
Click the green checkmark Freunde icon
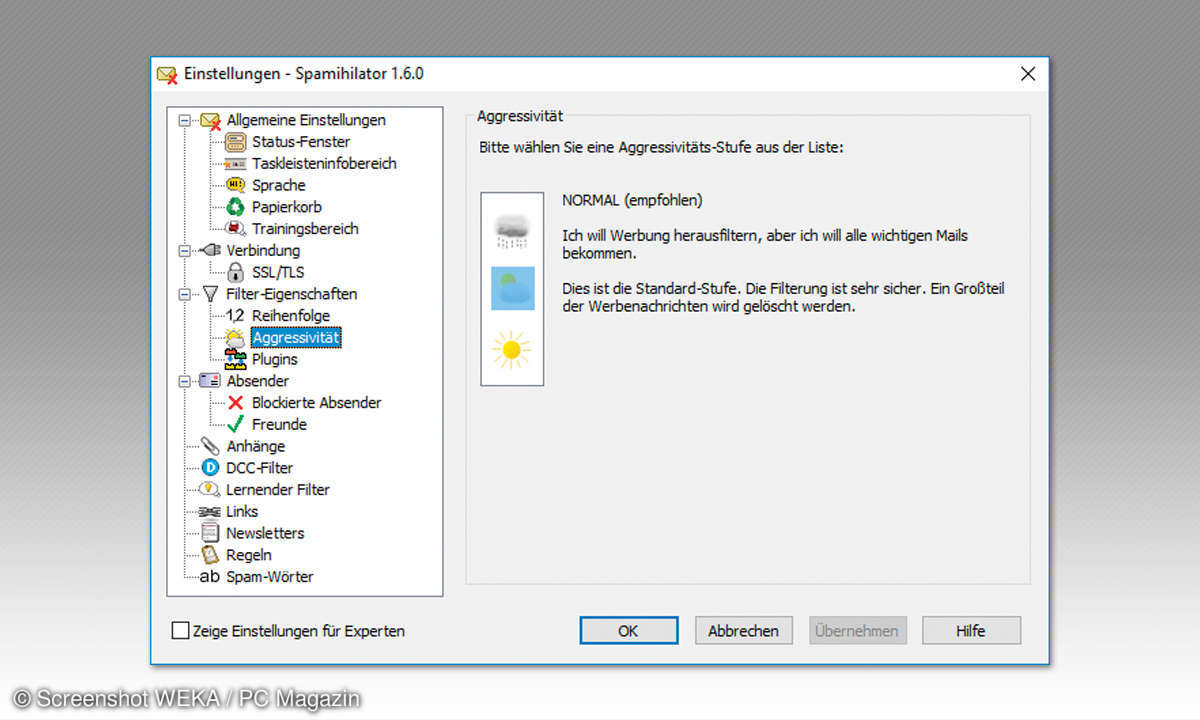point(235,424)
